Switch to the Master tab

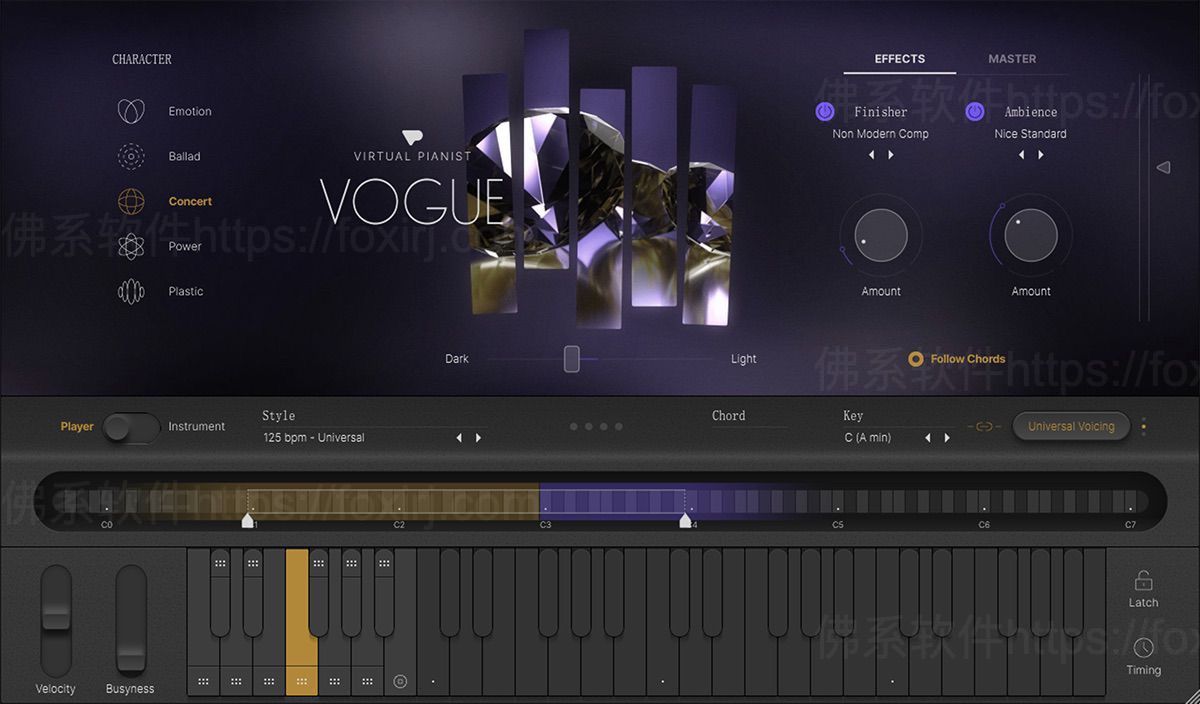(x=1012, y=59)
